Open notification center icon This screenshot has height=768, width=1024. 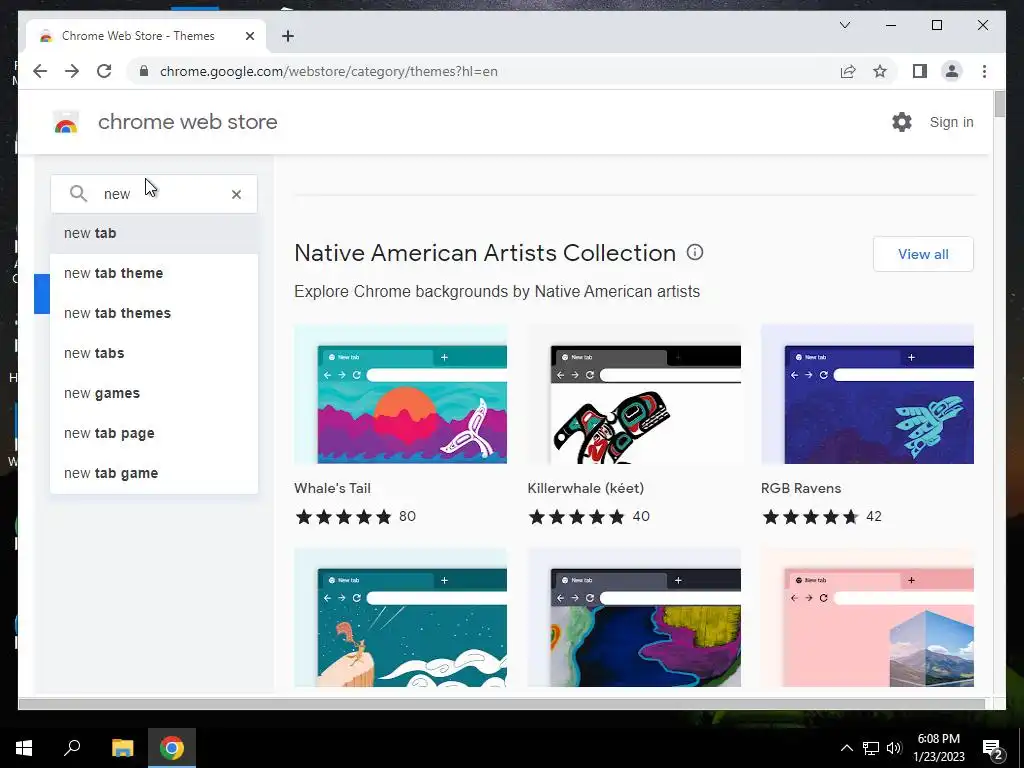(x=993, y=748)
